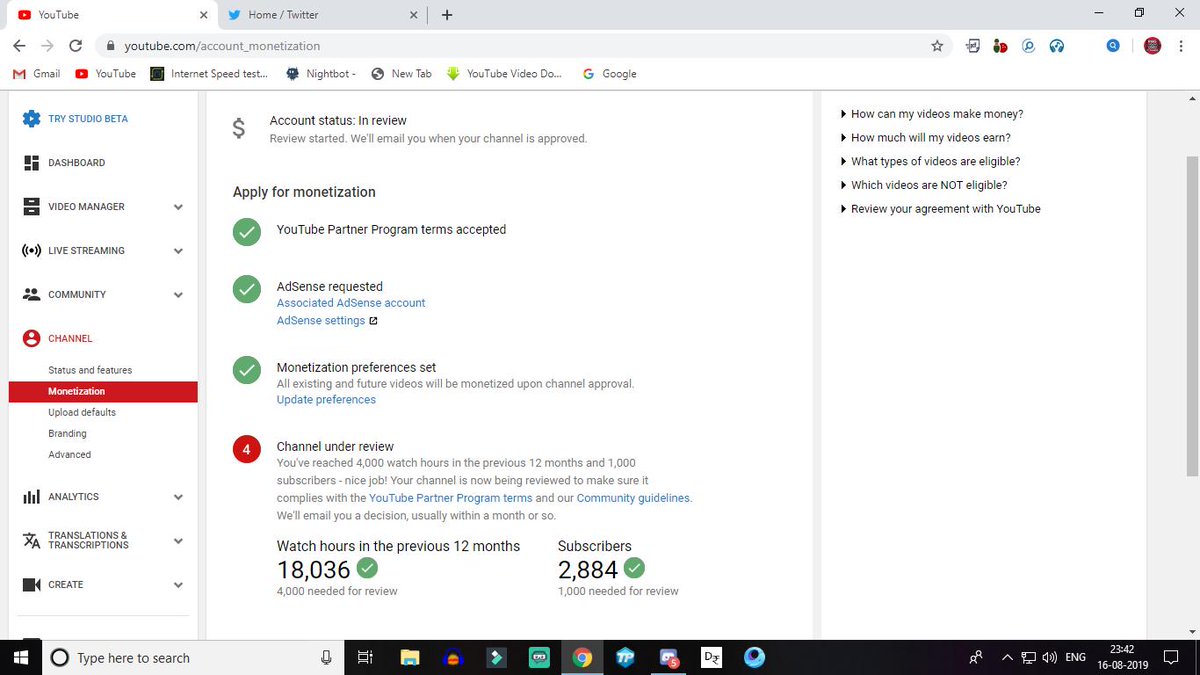Screen dimensions: 1200x675
Task: Reload the page
Action: pyautogui.click(x=75, y=45)
